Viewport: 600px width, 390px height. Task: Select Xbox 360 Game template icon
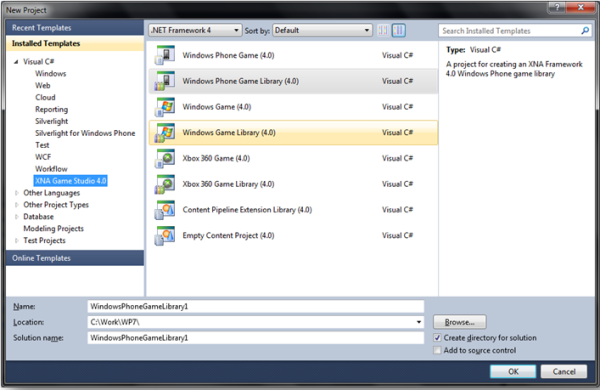pyautogui.click(x=165, y=158)
